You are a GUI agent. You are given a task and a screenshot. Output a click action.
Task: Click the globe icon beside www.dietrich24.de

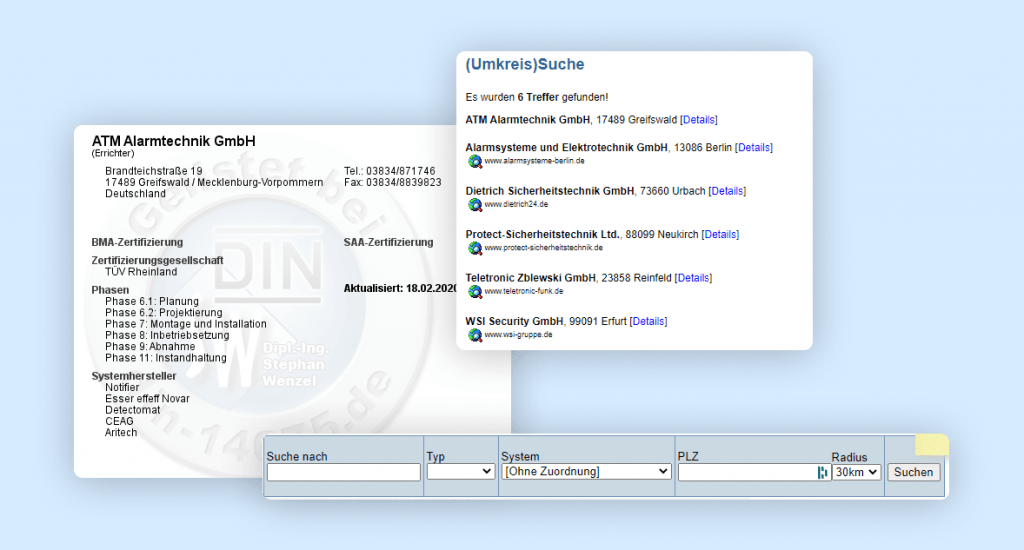click(x=475, y=204)
